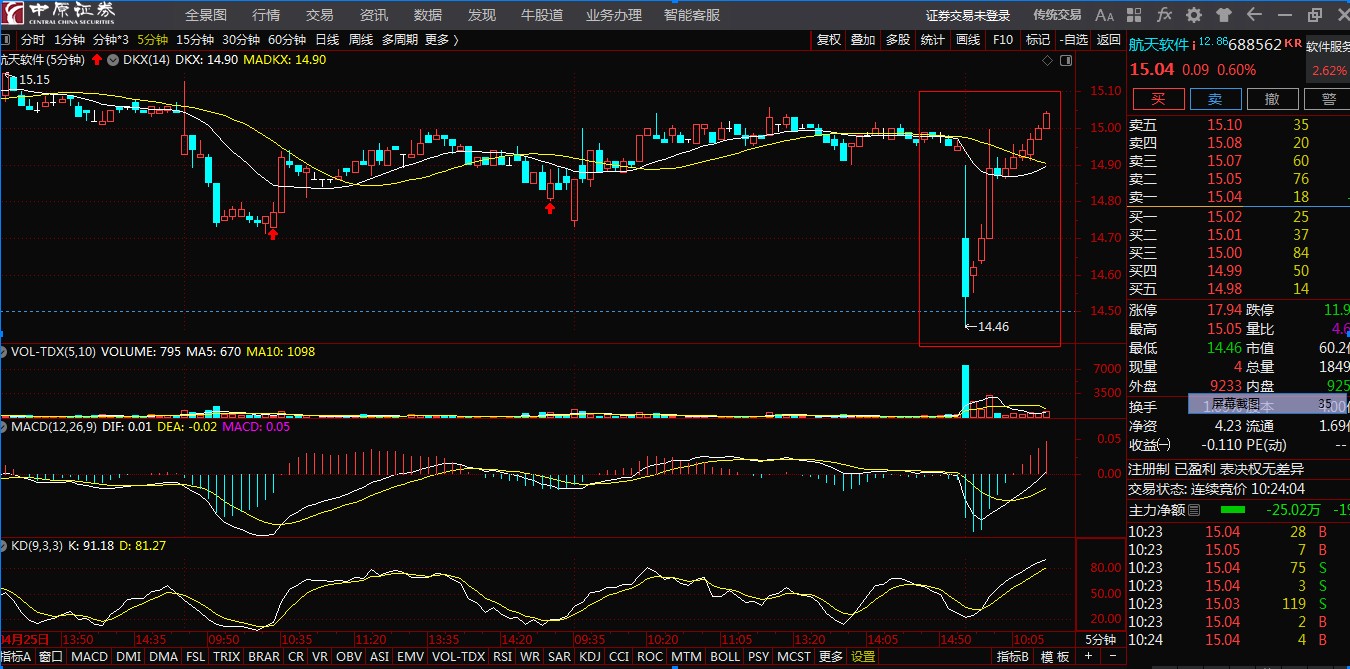Open the settings gear icon

pos(1194,15)
